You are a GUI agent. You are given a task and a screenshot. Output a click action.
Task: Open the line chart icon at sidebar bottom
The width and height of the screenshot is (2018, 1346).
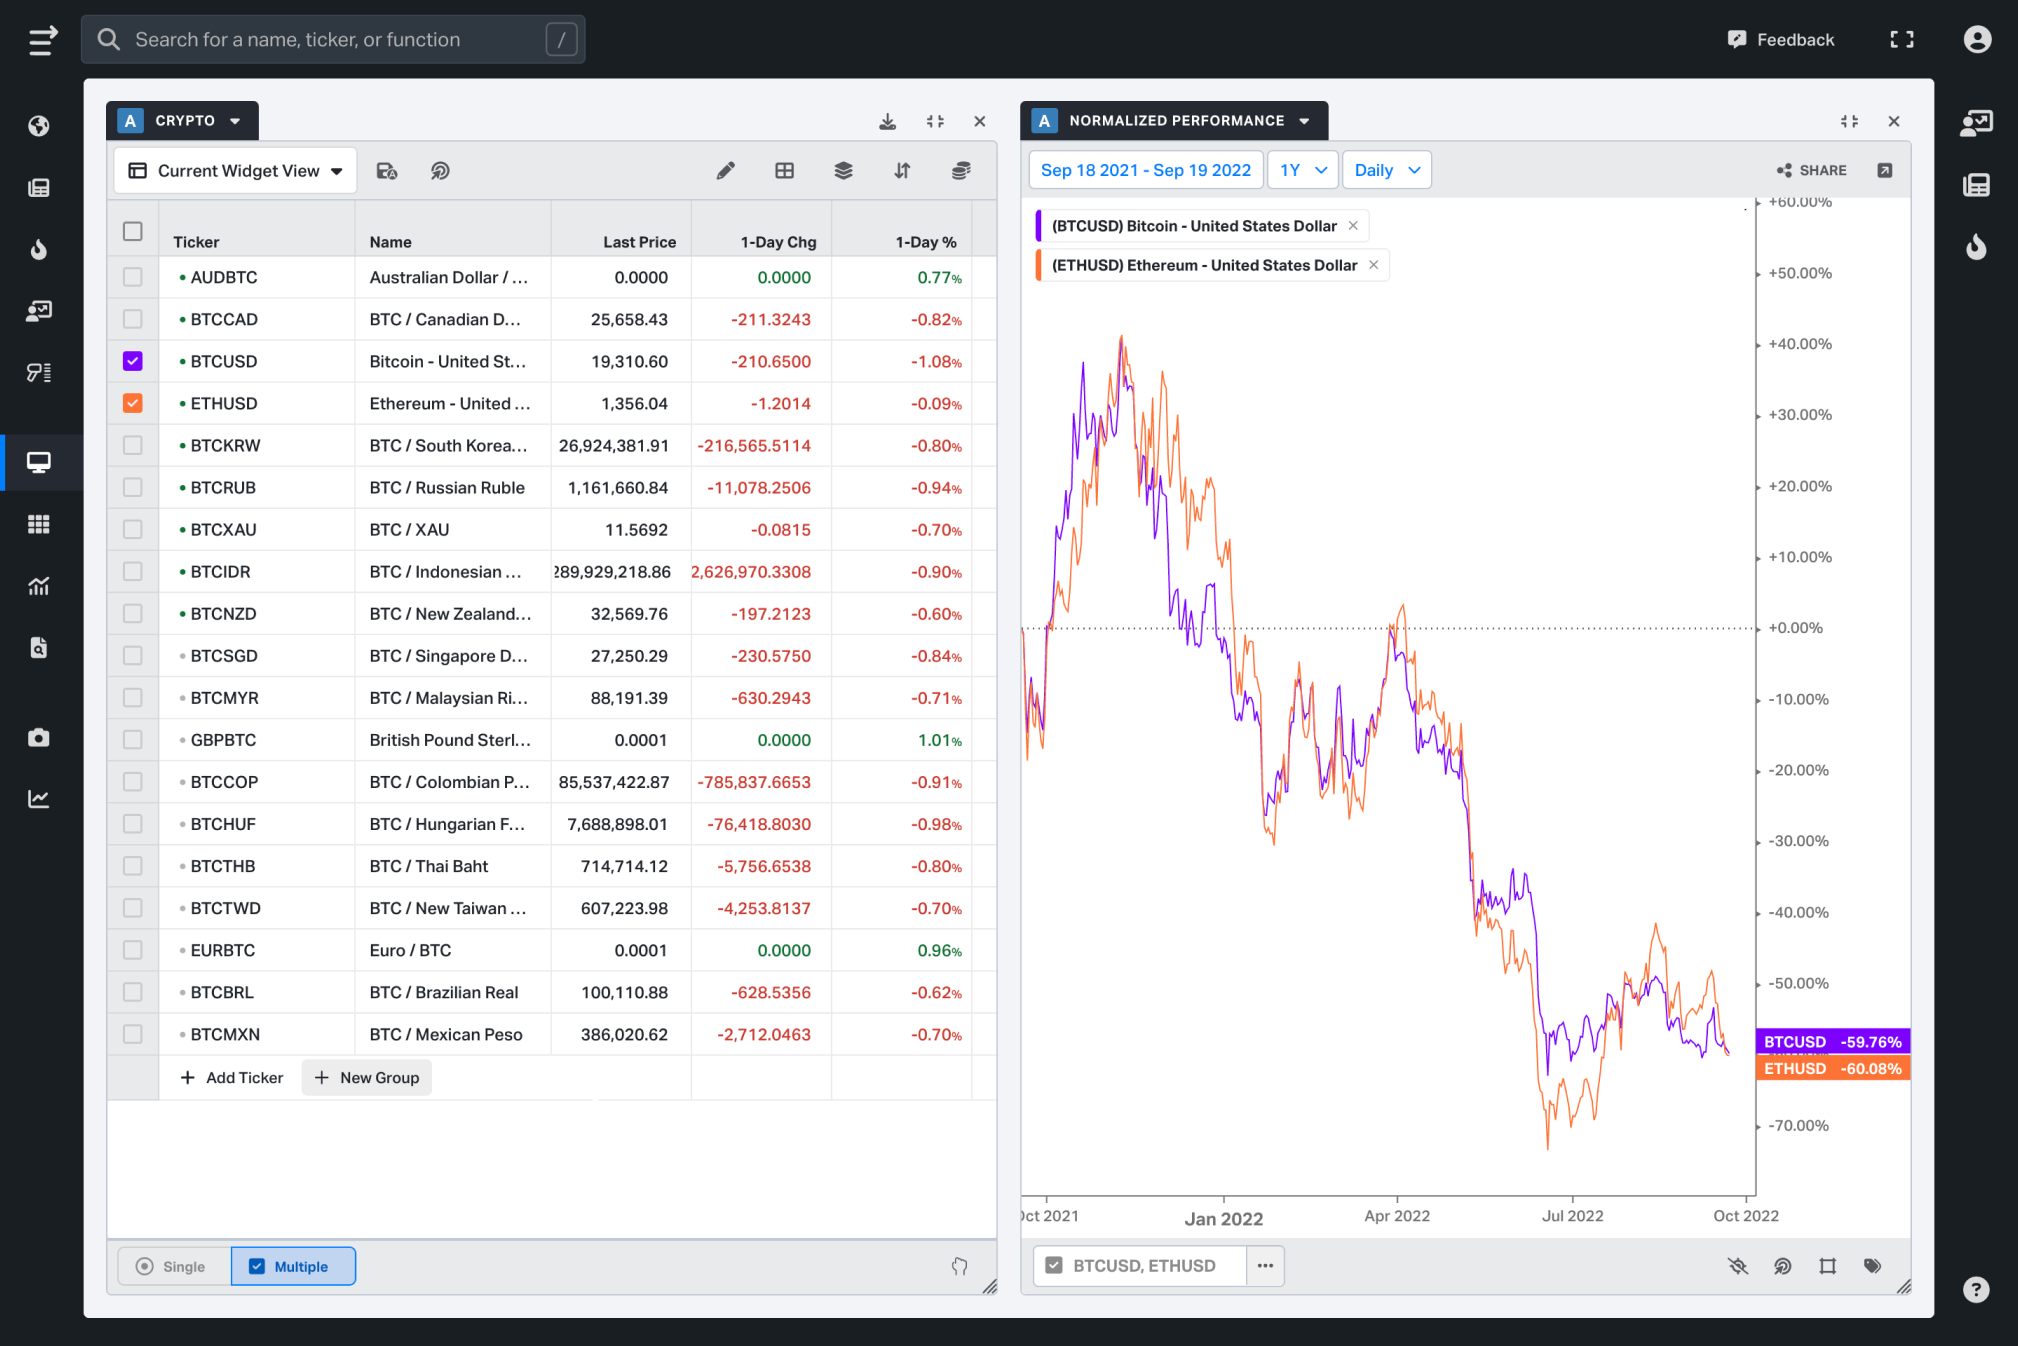[39, 799]
